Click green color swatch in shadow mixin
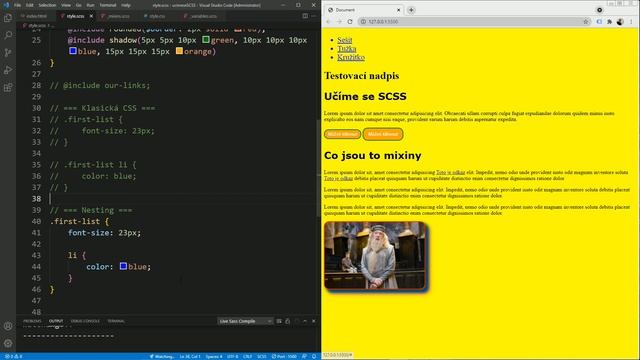The height and width of the screenshot is (360, 640). pos(206,40)
